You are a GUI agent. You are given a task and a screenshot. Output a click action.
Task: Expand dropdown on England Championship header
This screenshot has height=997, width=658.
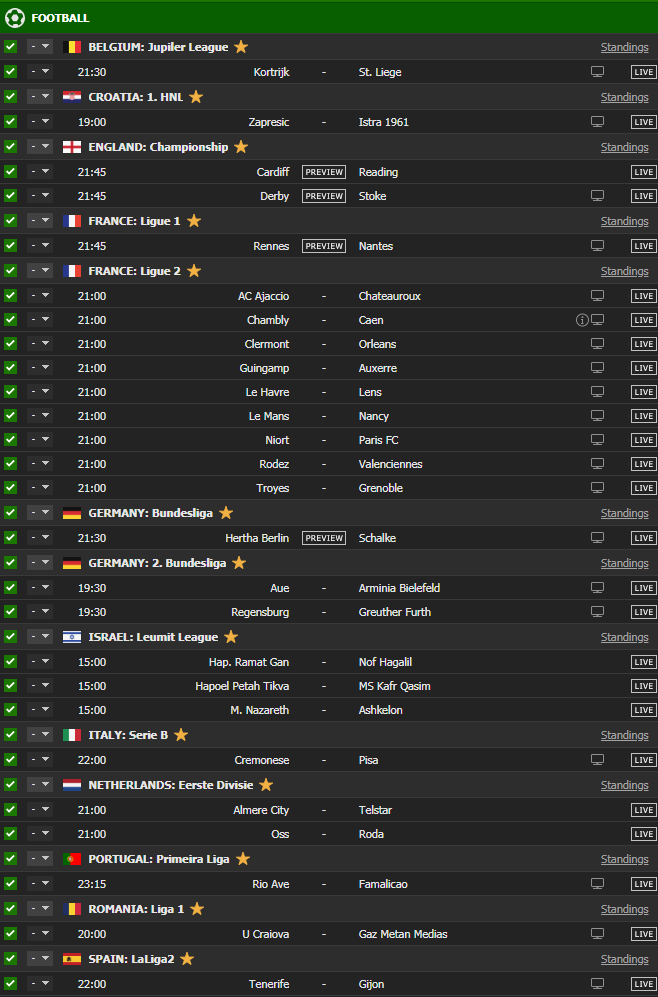39,147
